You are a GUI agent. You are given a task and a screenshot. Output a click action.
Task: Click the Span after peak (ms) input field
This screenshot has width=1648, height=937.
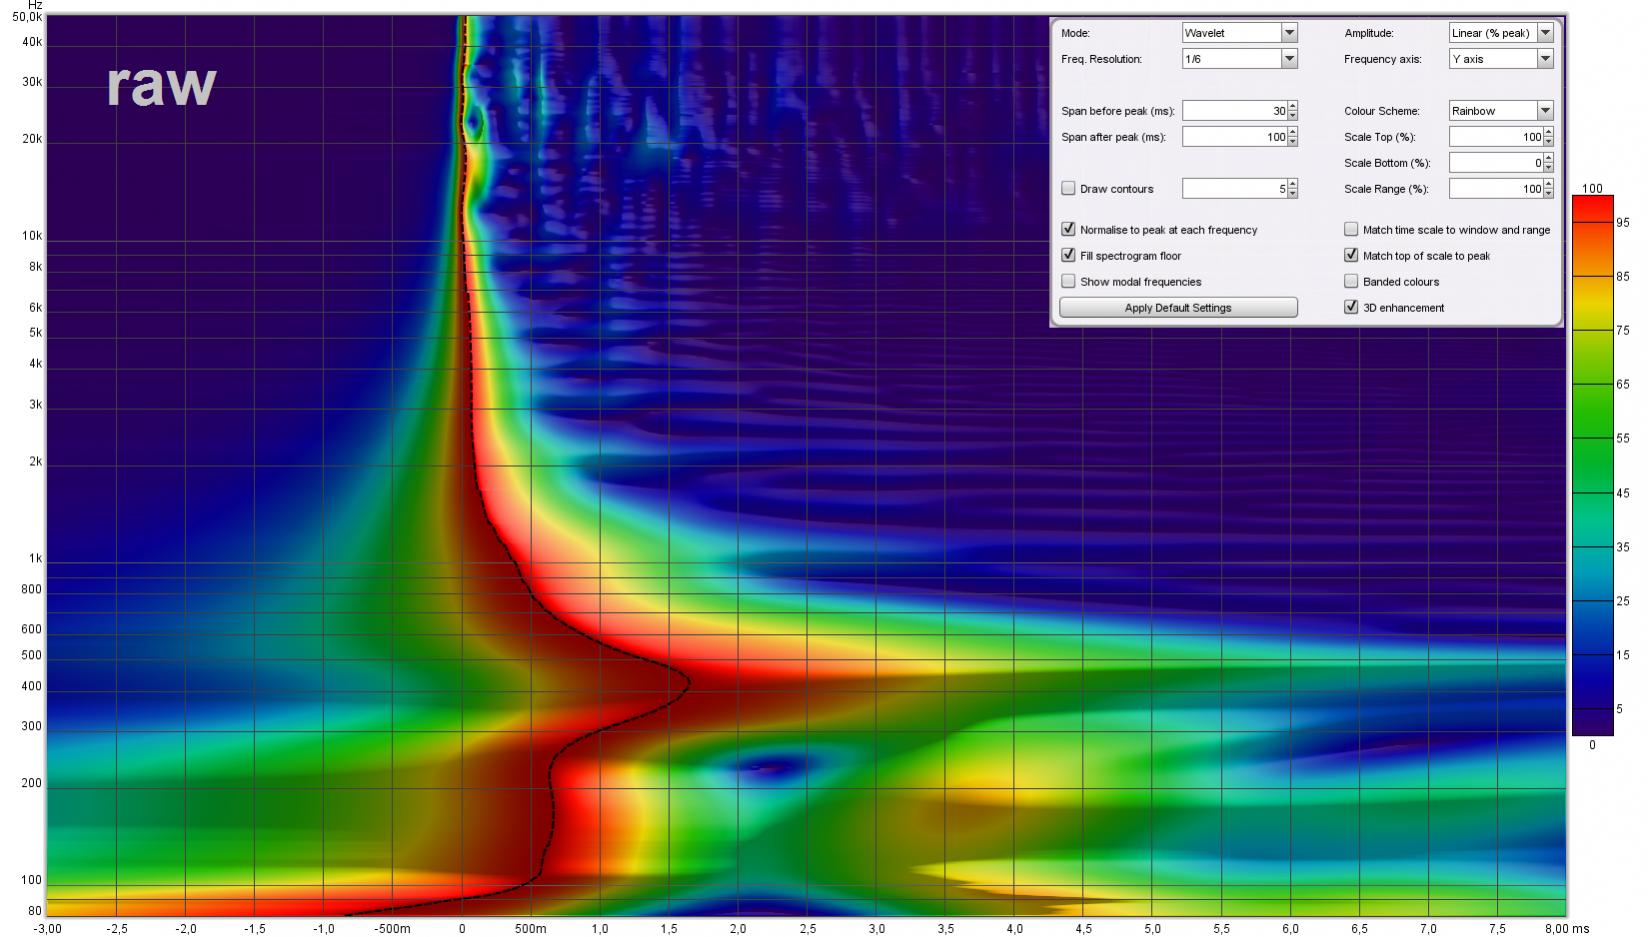click(x=1234, y=137)
